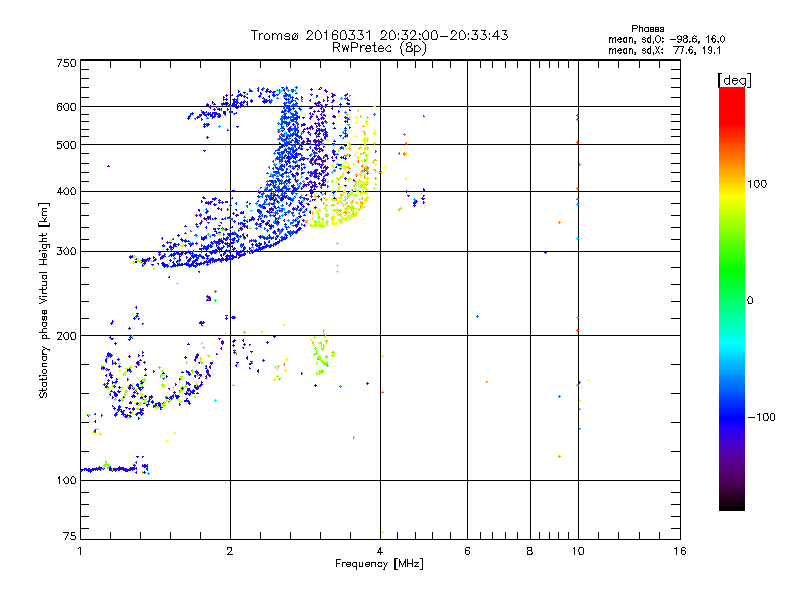Click x-axis tick label '8'

530,551
